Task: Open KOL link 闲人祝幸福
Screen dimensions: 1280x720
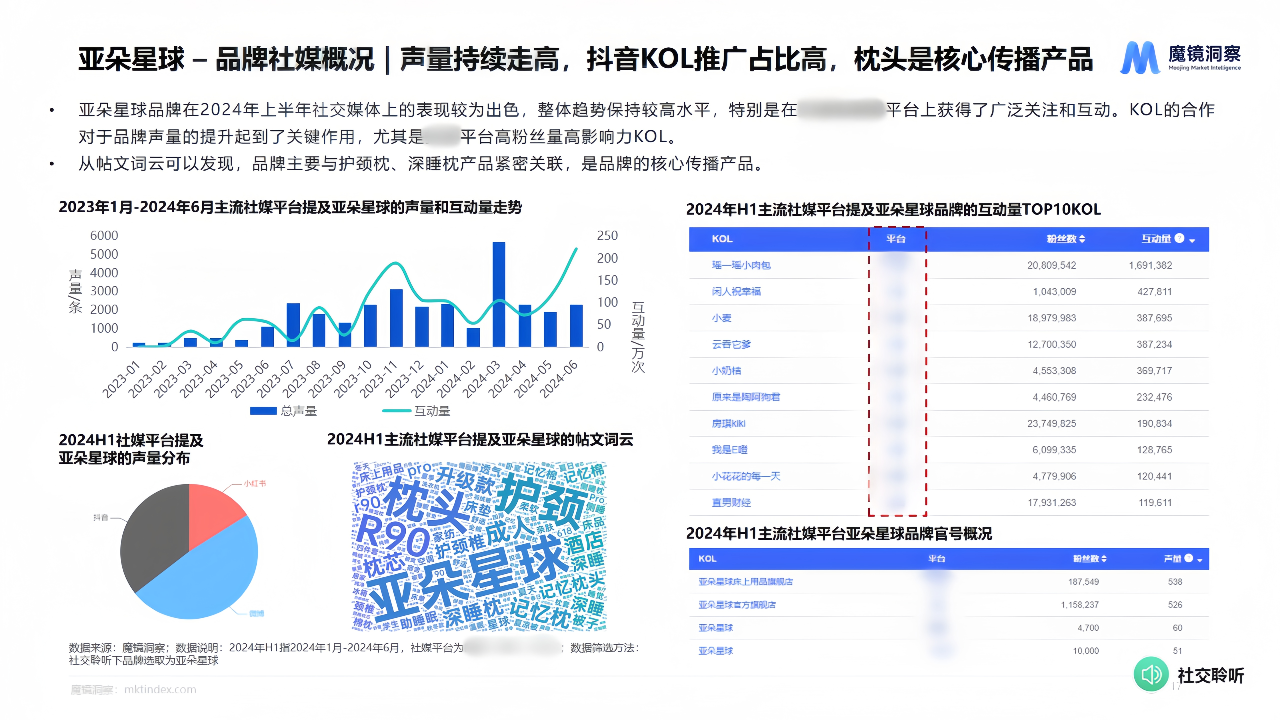Action: pos(736,291)
